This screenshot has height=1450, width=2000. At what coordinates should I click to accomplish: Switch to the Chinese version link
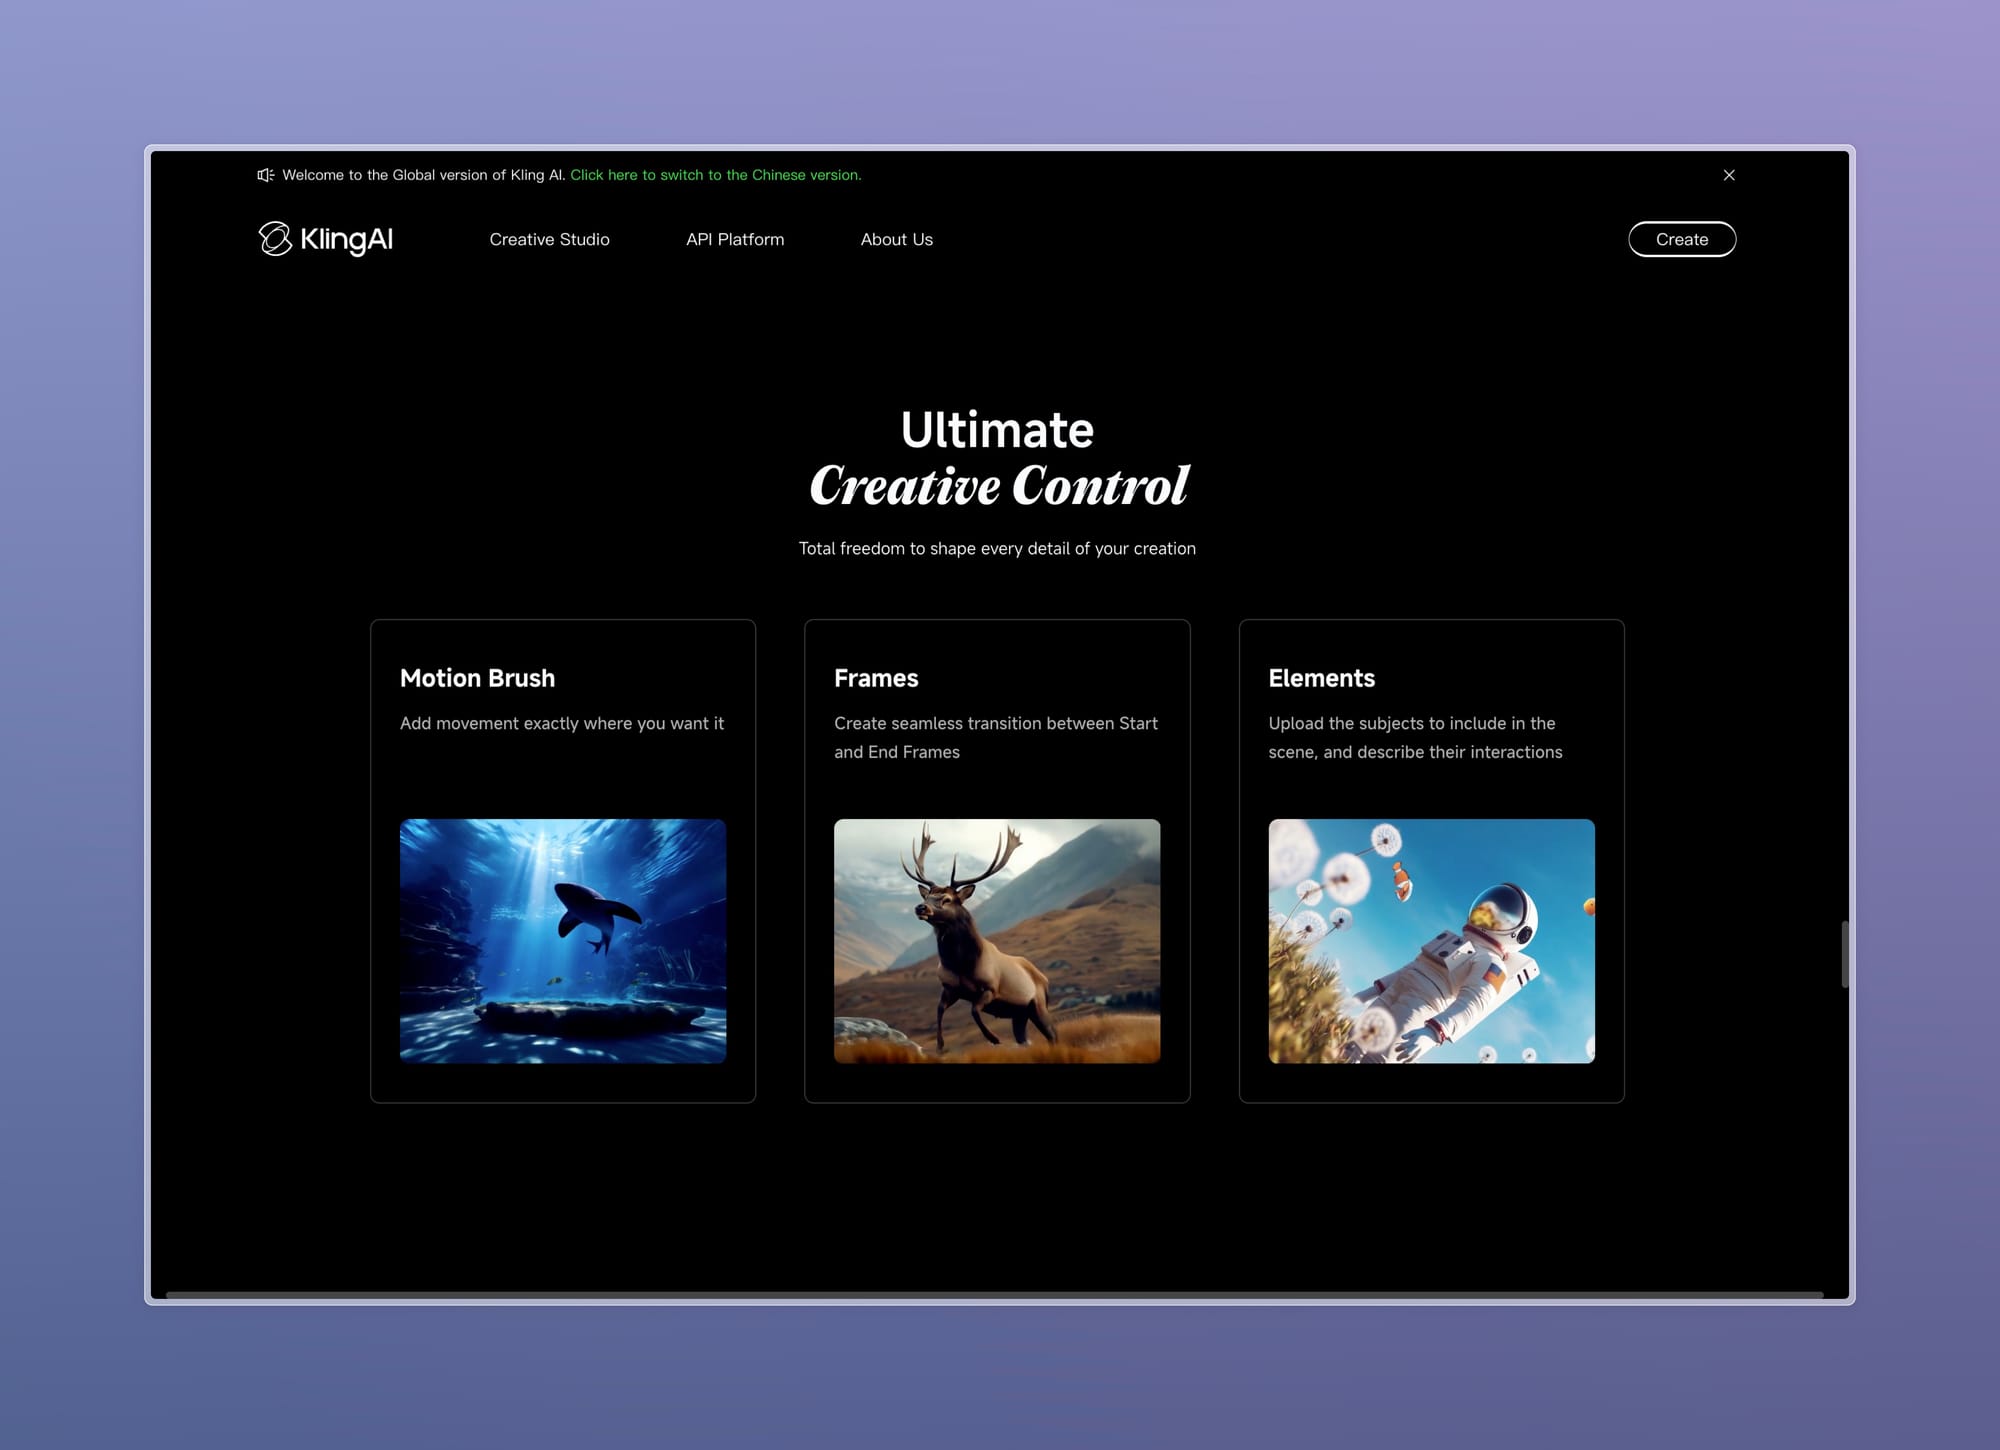pos(715,175)
